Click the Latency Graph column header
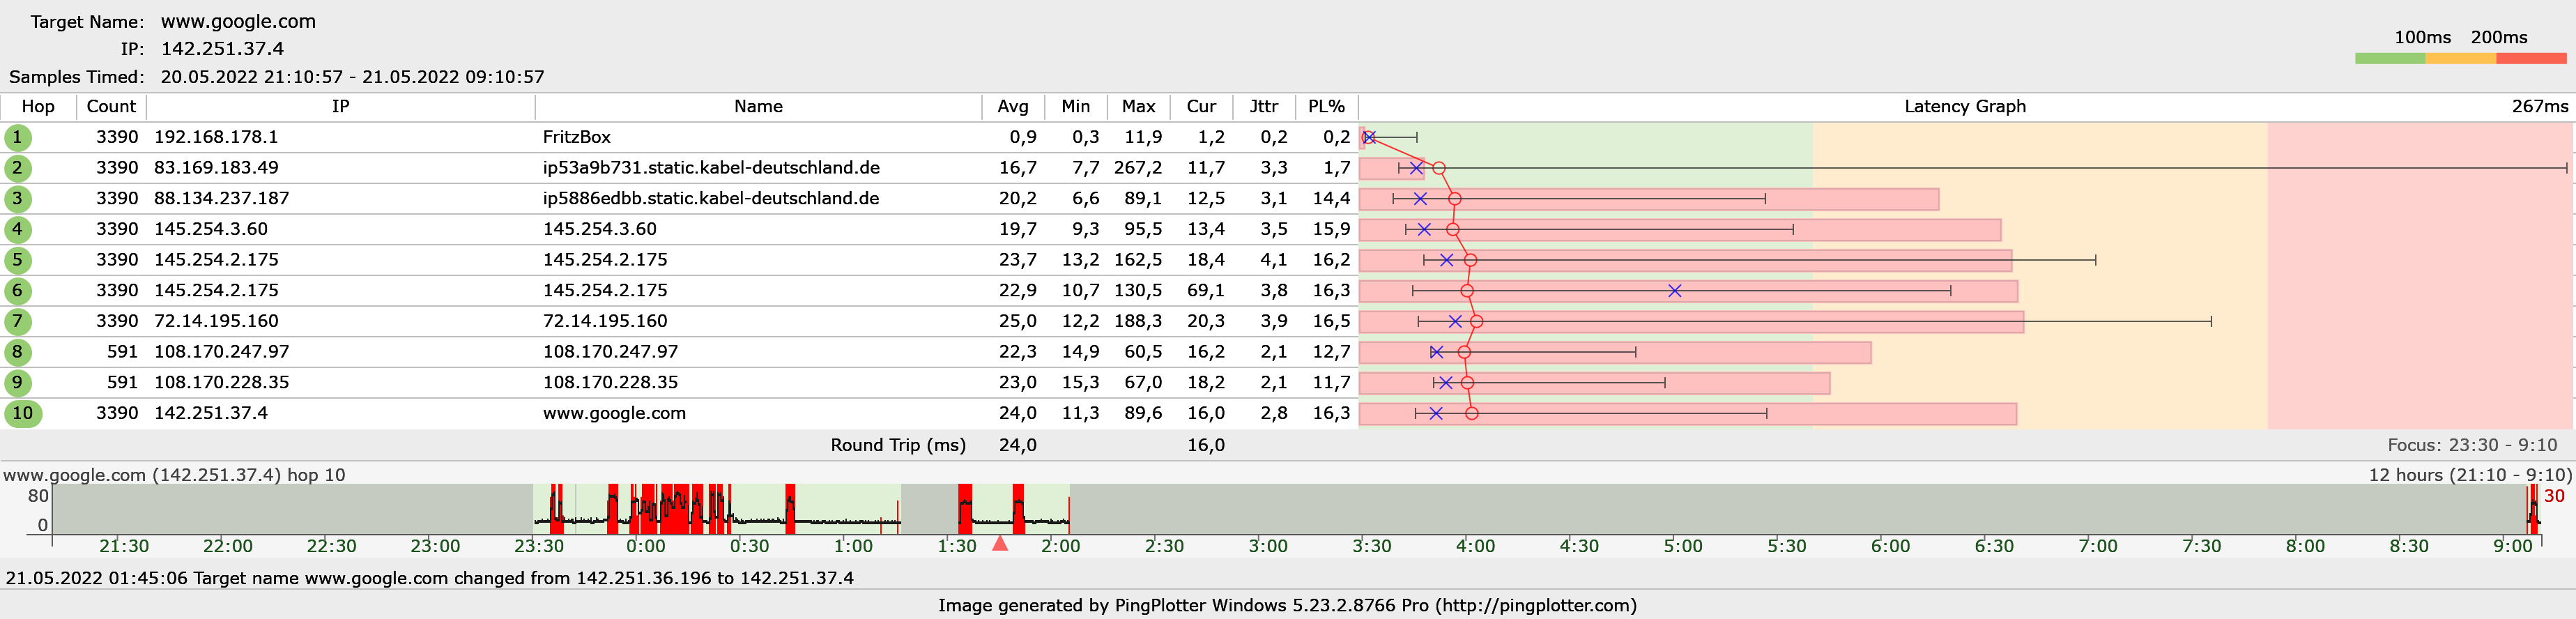 pos(1964,106)
